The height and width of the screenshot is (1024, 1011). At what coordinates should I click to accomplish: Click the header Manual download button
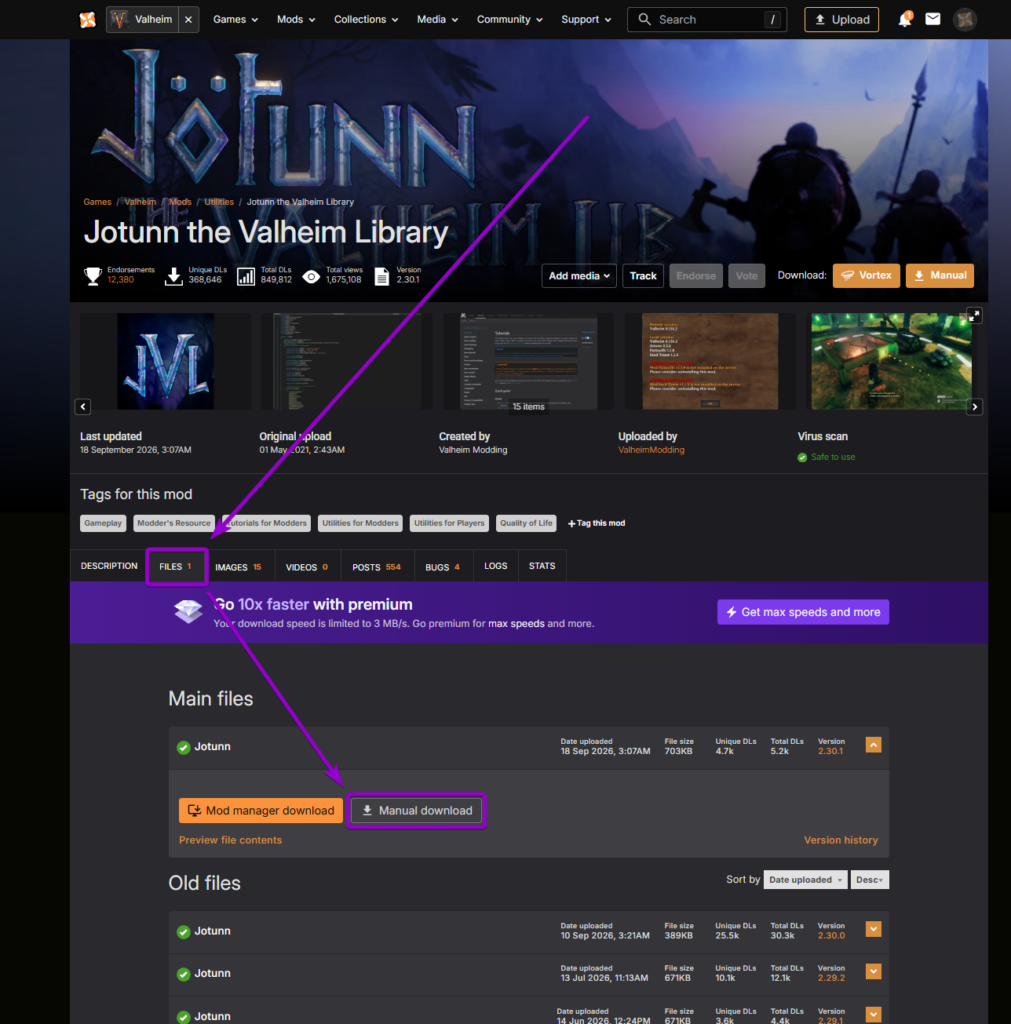tap(940, 276)
